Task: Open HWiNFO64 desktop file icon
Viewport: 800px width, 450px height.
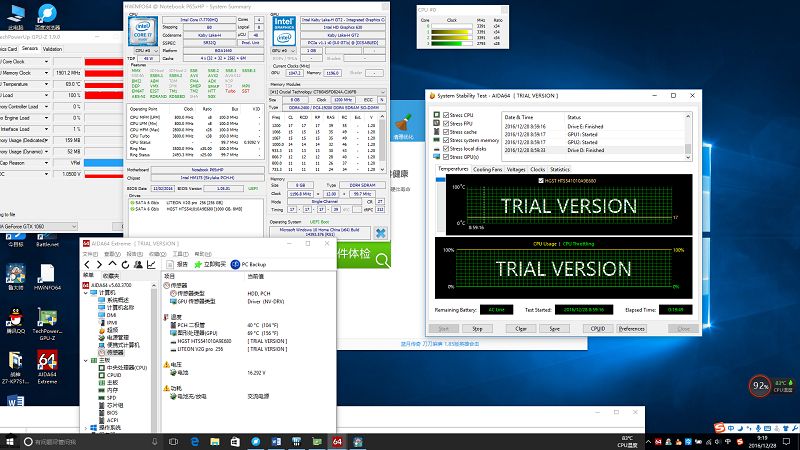Action: coord(47,277)
